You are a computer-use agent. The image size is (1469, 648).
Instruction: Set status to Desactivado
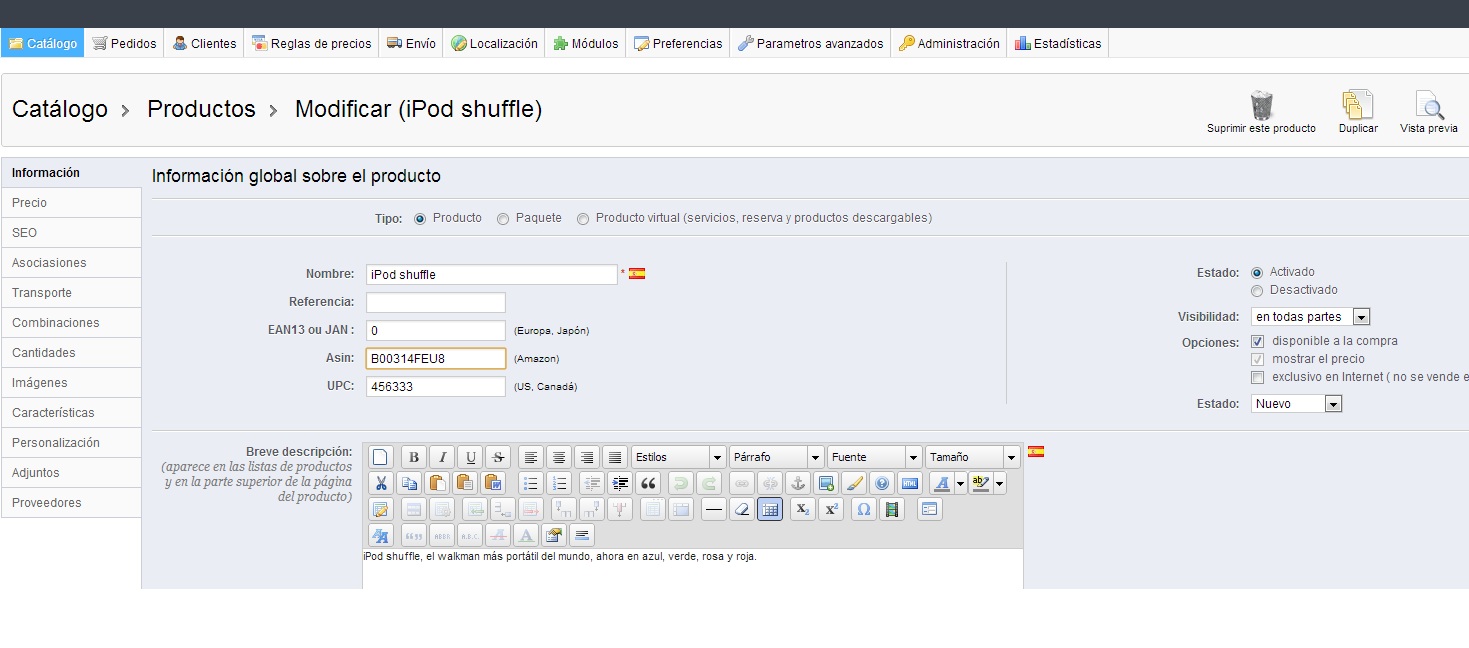(1257, 291)
